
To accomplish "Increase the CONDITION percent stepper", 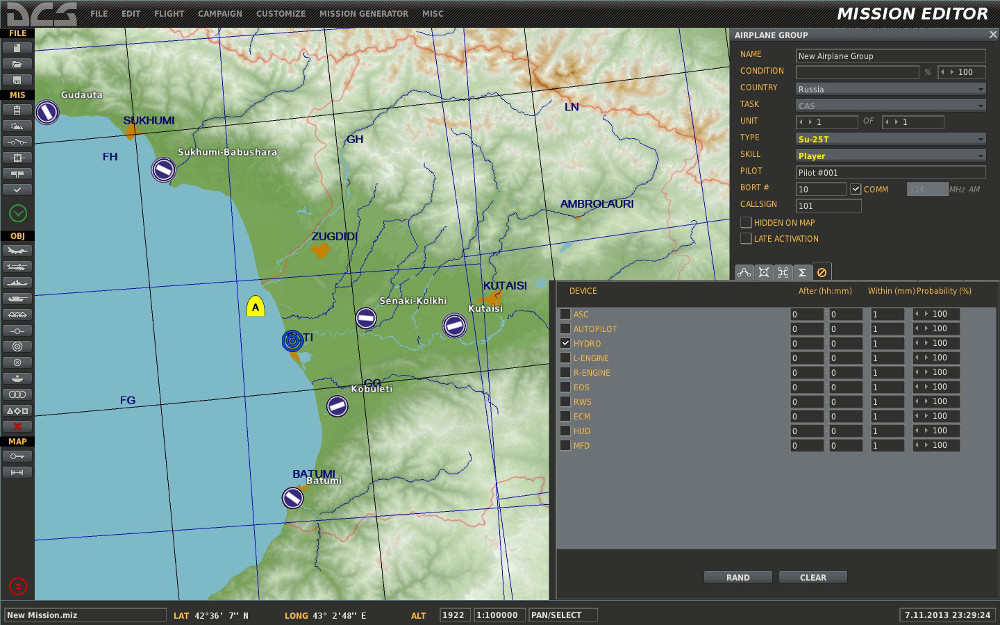I will point(952,72).
